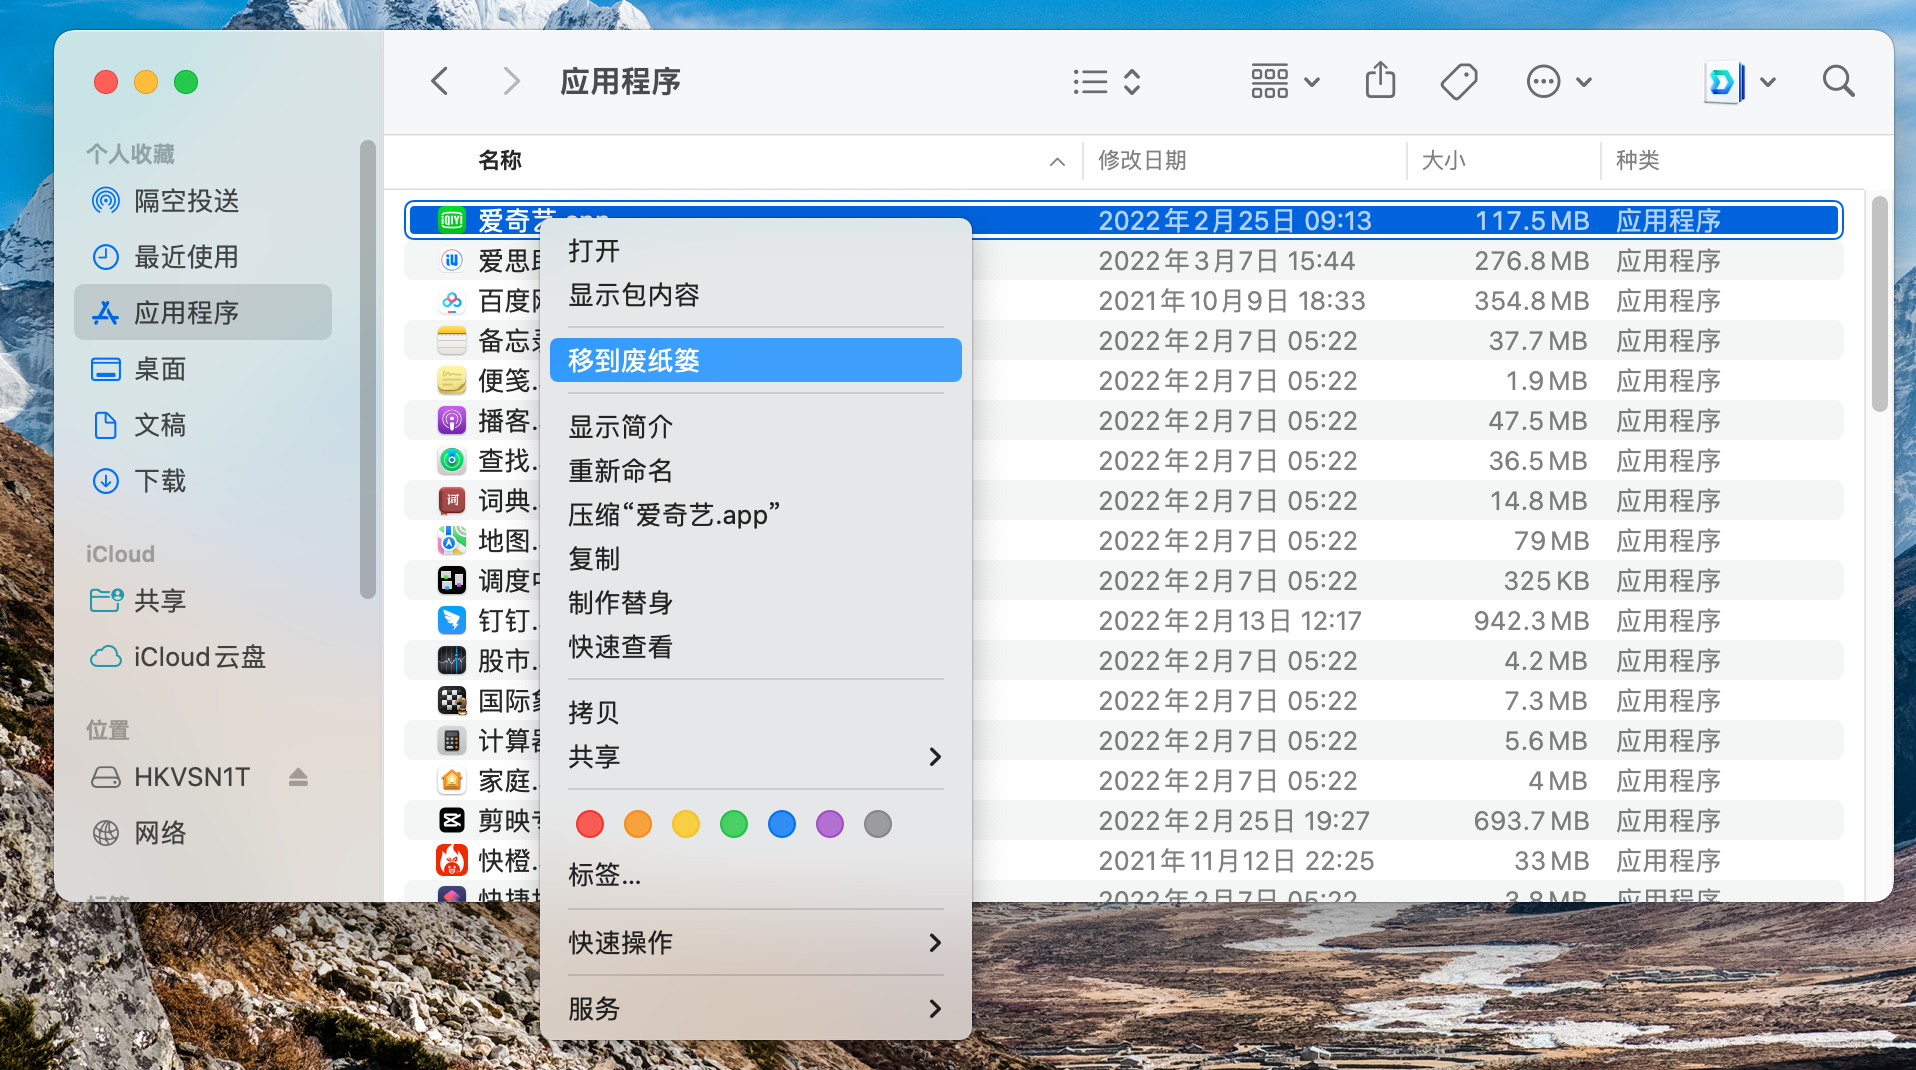Image resolution: width=1916 pixels, height=1070 pixels.
Task: Apply the orange tag color
Action: coord(638,824)
